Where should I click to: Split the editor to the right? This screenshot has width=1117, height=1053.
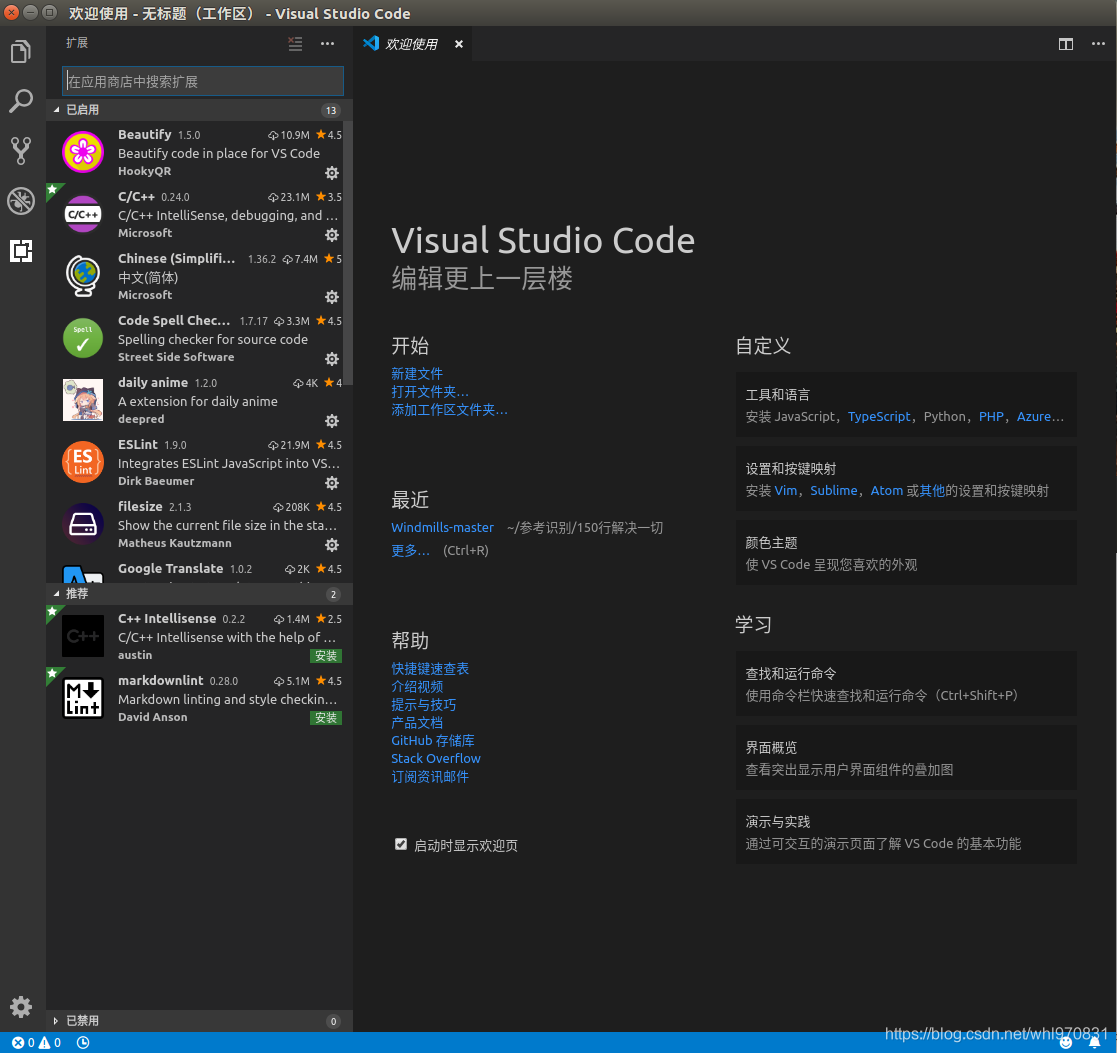(1065, 44)
